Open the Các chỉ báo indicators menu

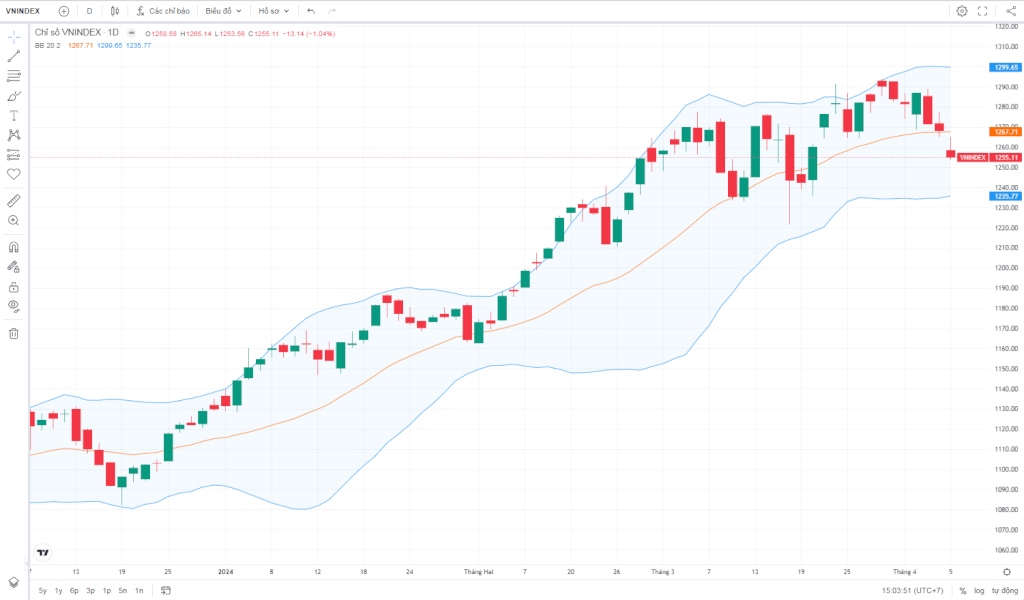point(163,11)
